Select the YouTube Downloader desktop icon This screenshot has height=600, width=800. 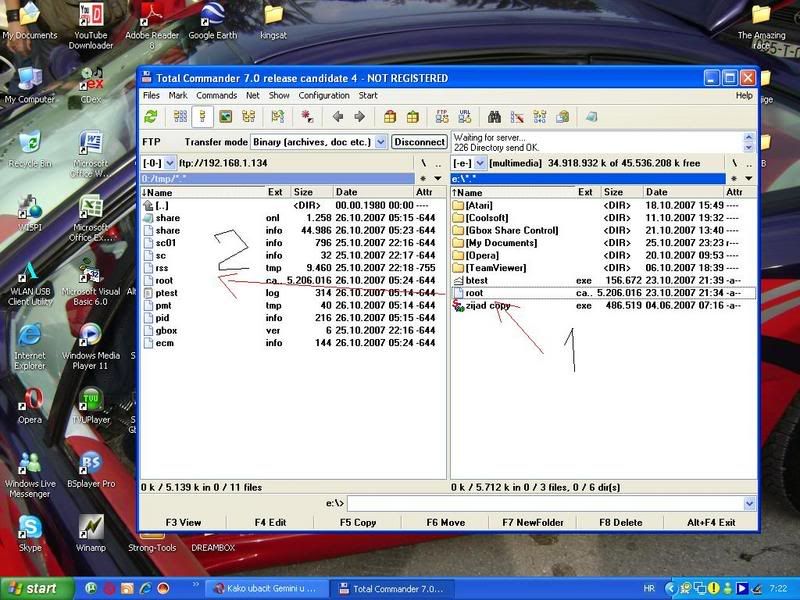tap(91, 26)
